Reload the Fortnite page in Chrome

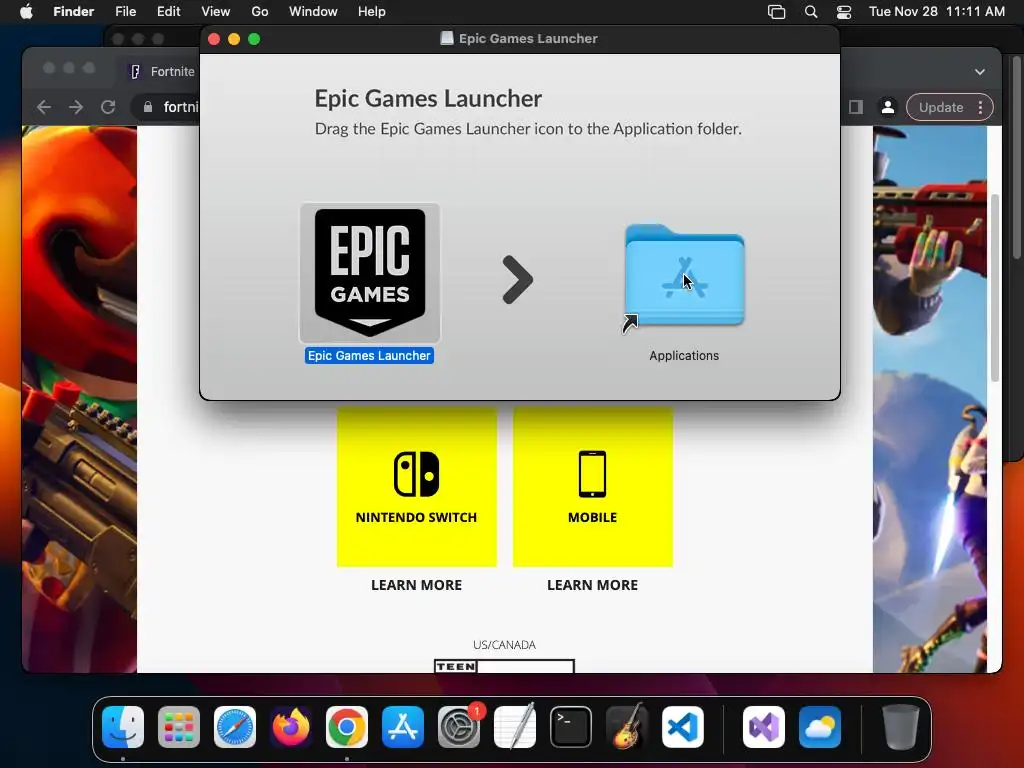tap(108, 107)
